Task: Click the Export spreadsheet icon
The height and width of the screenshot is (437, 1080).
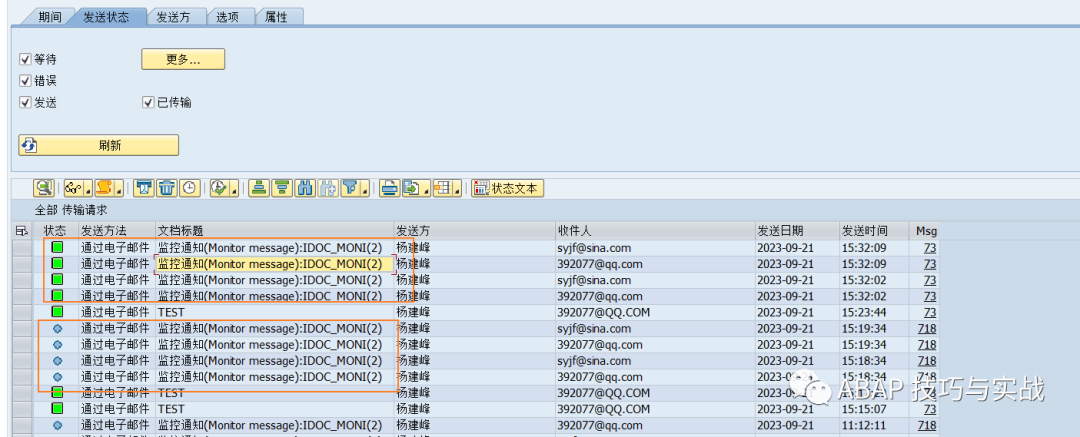Action: [x=411, y=187]
